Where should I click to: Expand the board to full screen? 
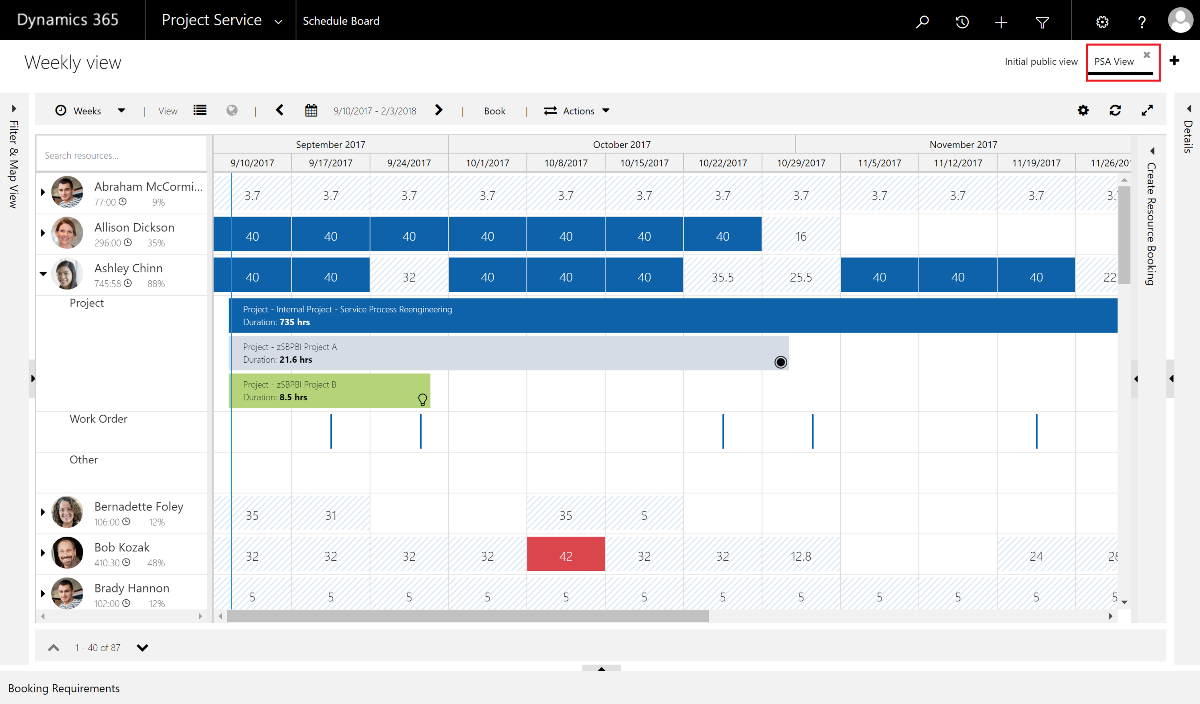point(1147,111)
